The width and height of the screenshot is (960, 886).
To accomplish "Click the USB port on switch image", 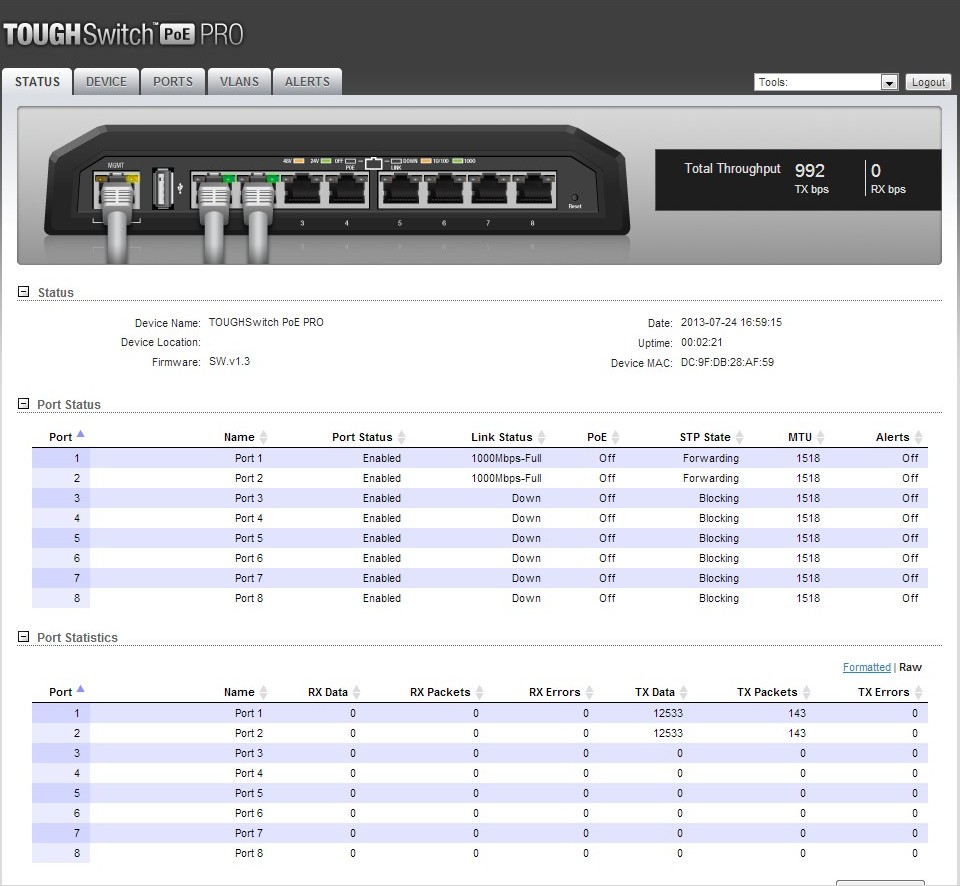I will click(x=162, y=187).
